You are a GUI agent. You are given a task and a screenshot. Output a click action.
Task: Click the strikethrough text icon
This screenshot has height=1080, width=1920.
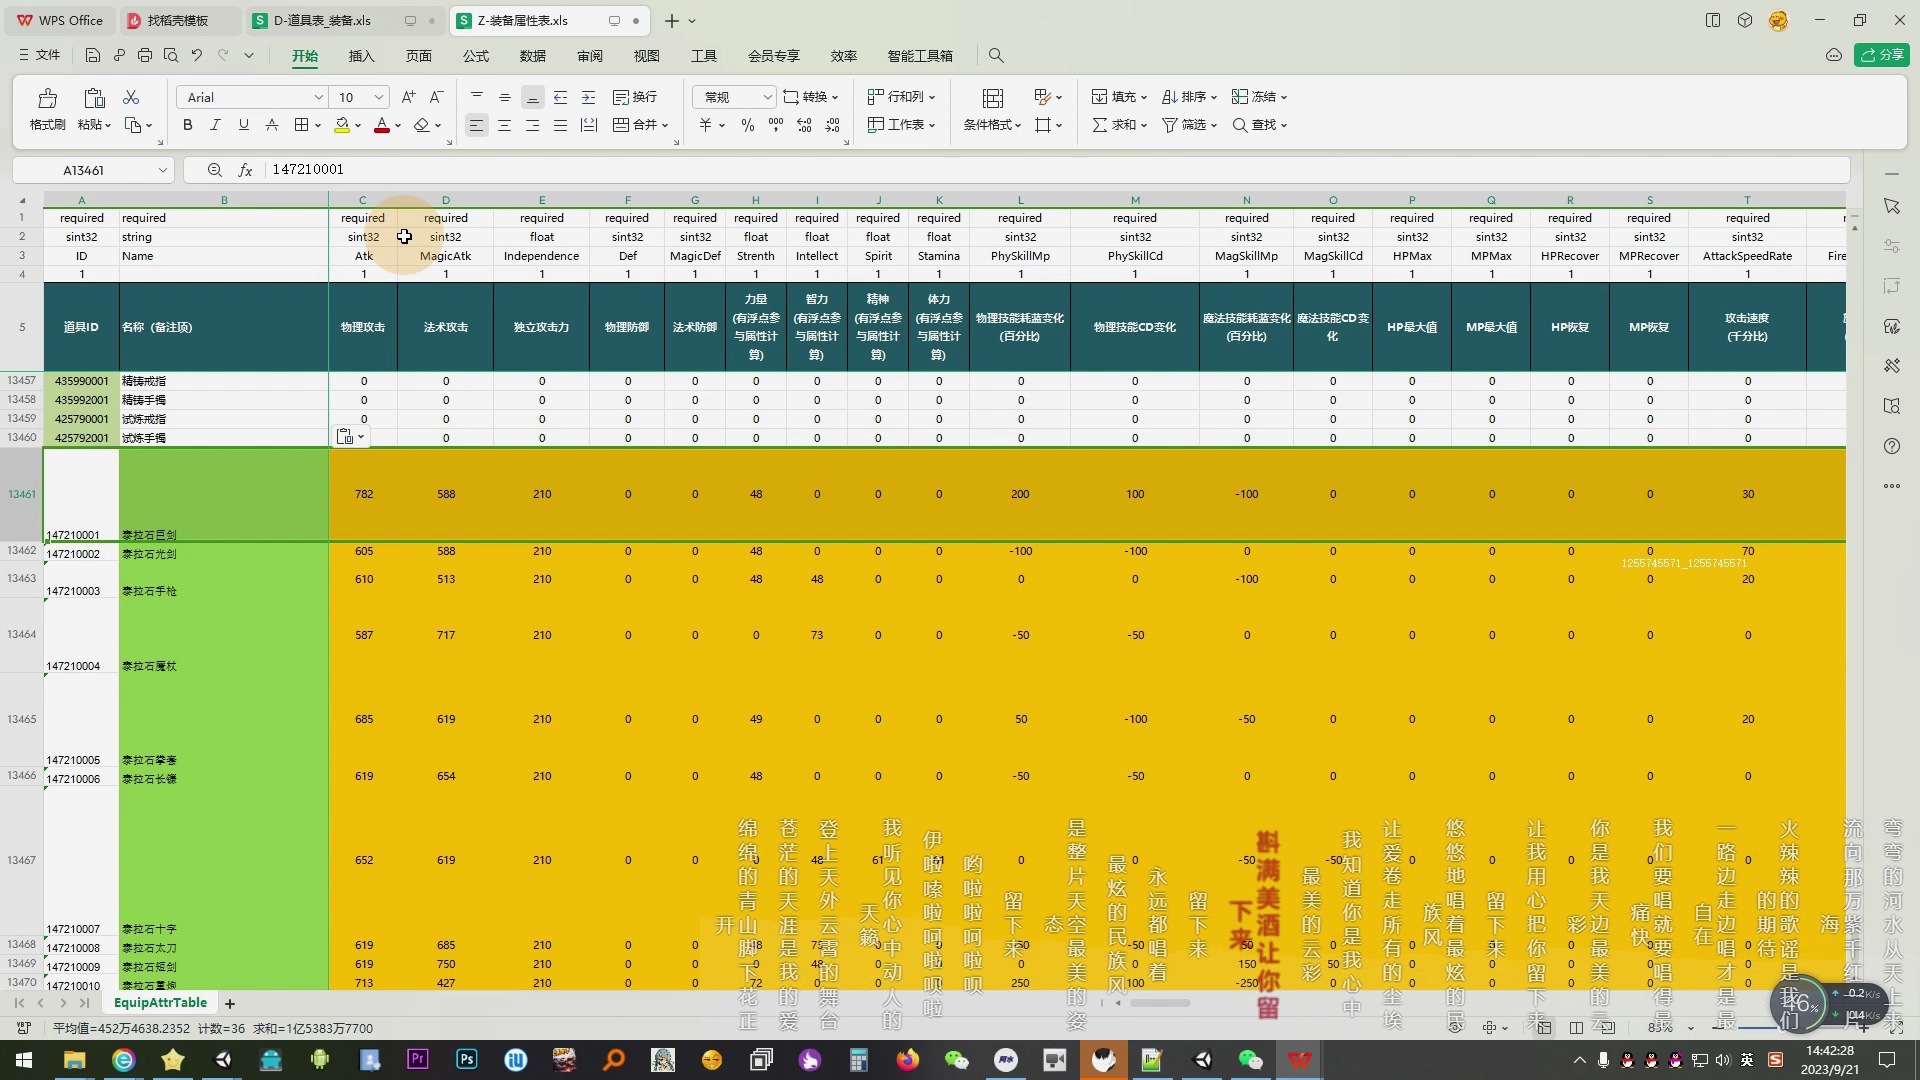tap(272, 125)
